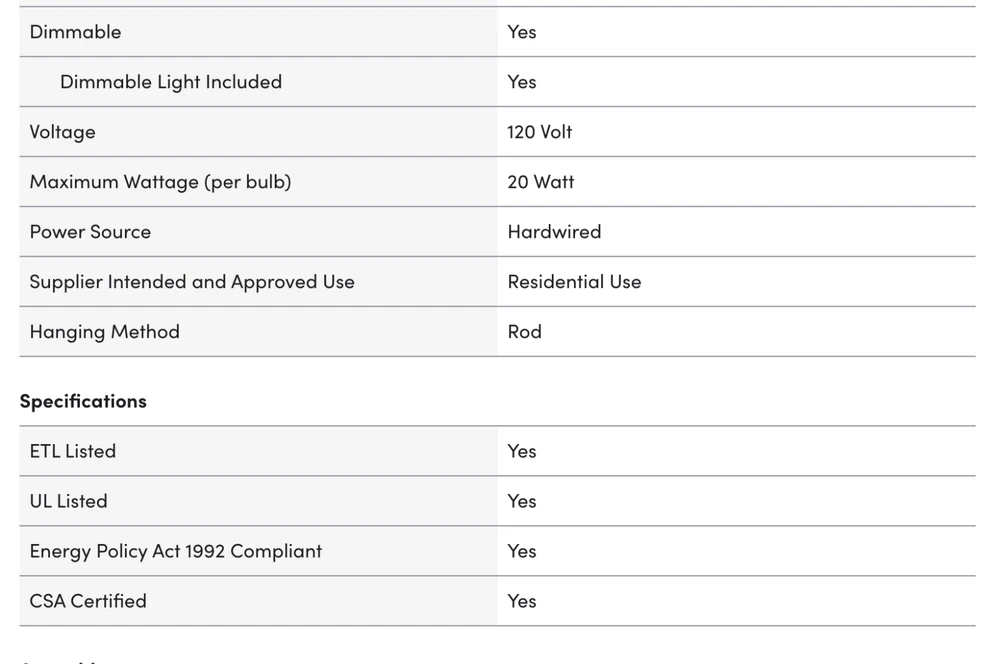Select the Yes value for ETL Listed
This screenshot has height=664, width=1000.
tap(522, 451)
